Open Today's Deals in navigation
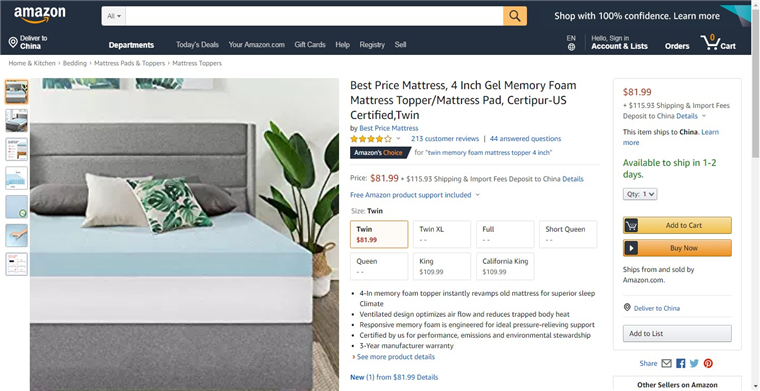Viewport: 760px width, 391px height. pyautogui.click(x=197, y=45)
